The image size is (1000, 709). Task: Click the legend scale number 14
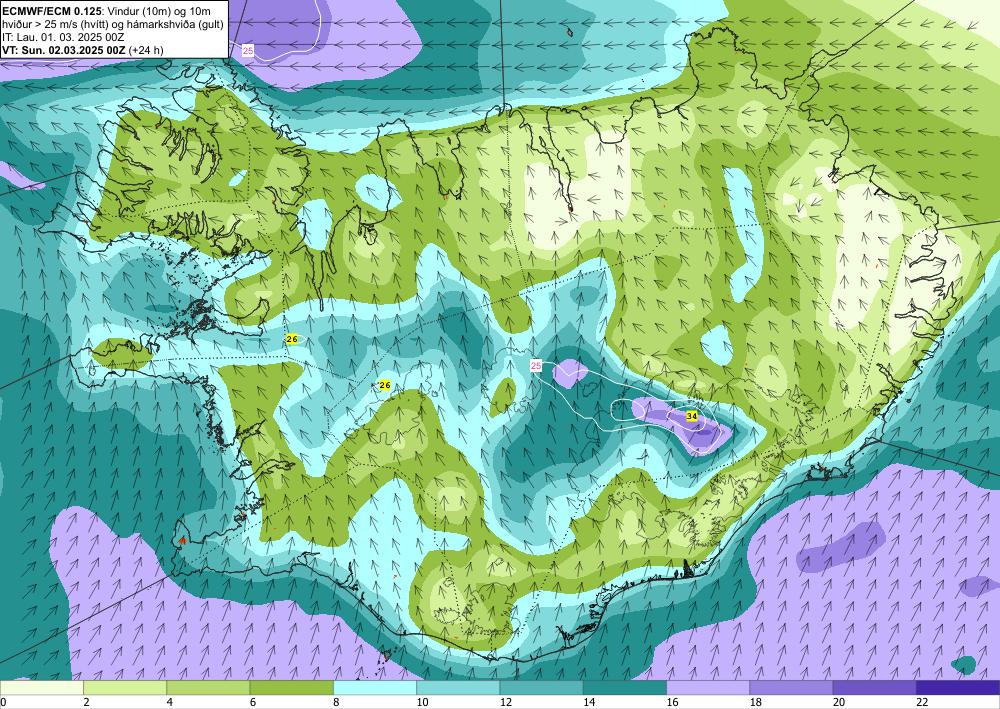coord(588,702)
